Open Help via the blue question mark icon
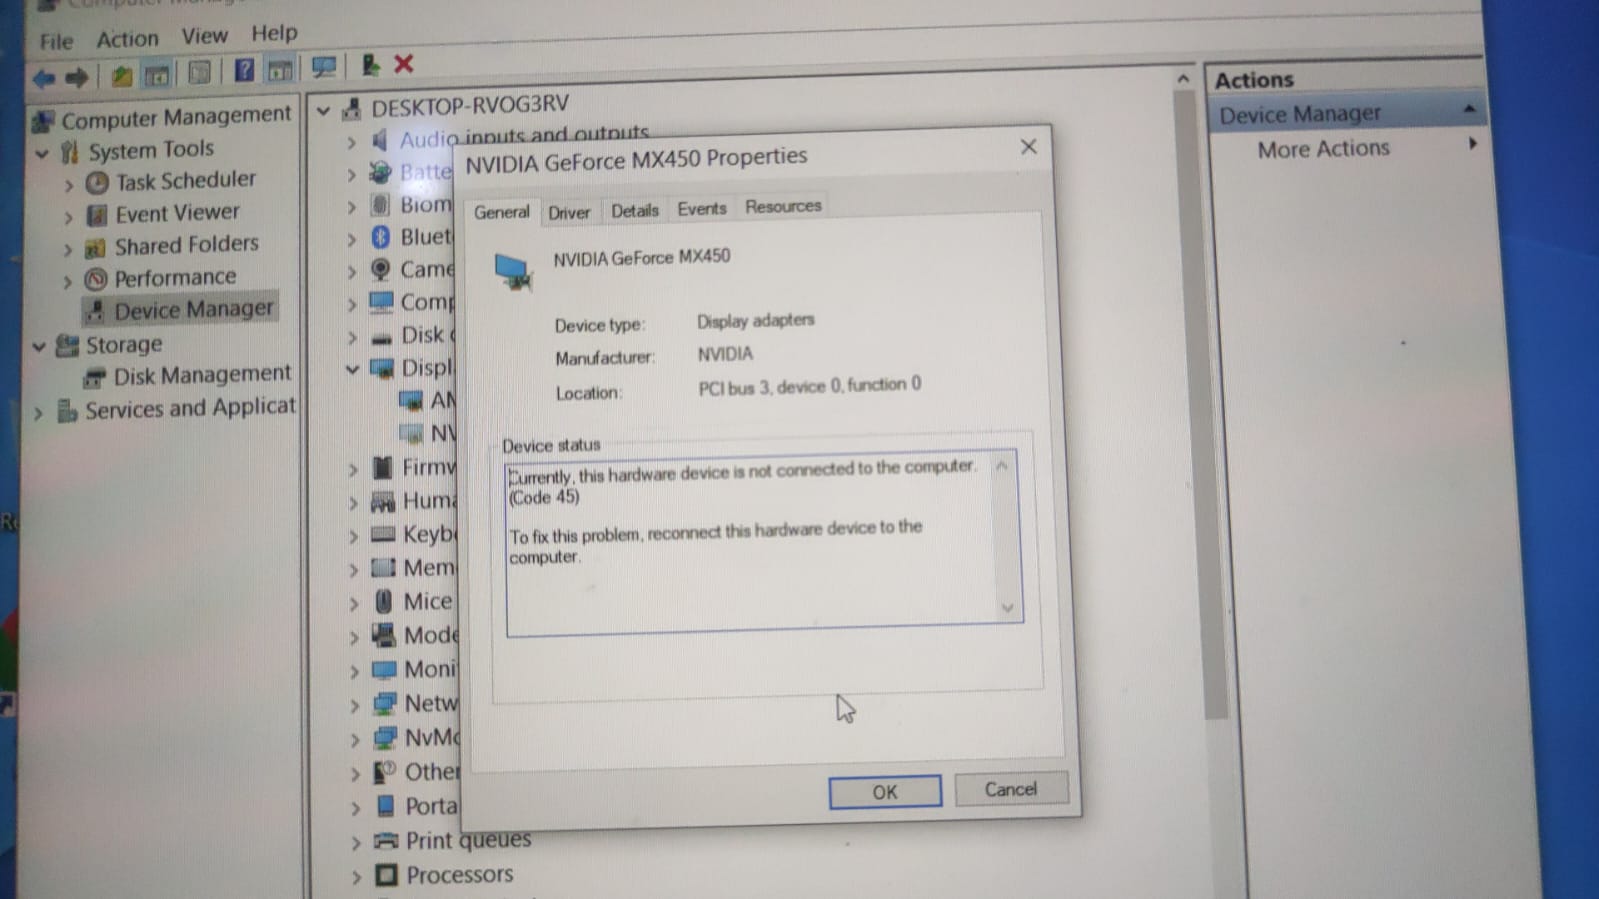 243,71
